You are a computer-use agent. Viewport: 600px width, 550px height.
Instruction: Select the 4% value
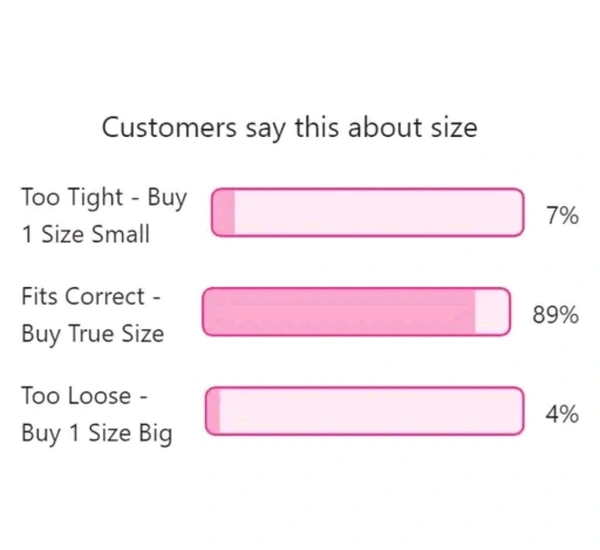click(563, 413)
